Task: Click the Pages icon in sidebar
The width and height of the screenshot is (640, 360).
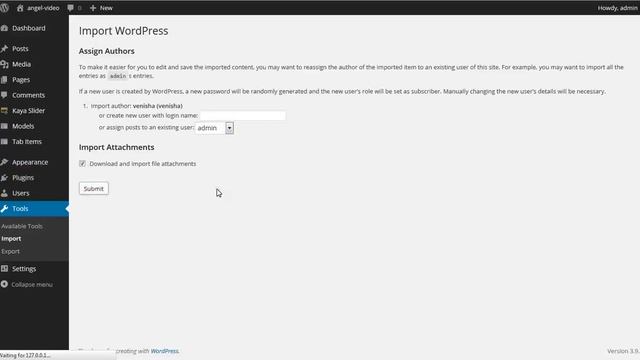Action: (x=4, y=80)
